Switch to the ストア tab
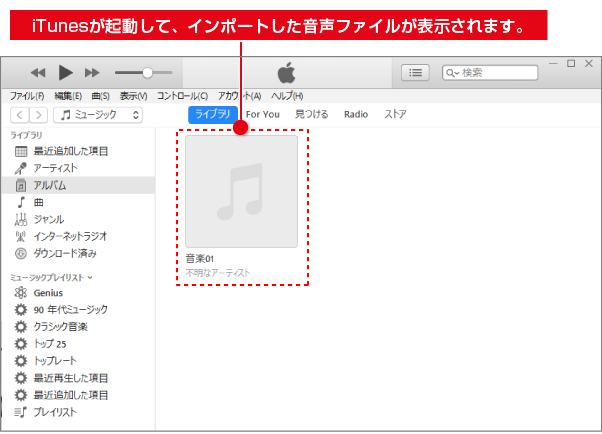The image size is (602, 434). click(395, 114)
